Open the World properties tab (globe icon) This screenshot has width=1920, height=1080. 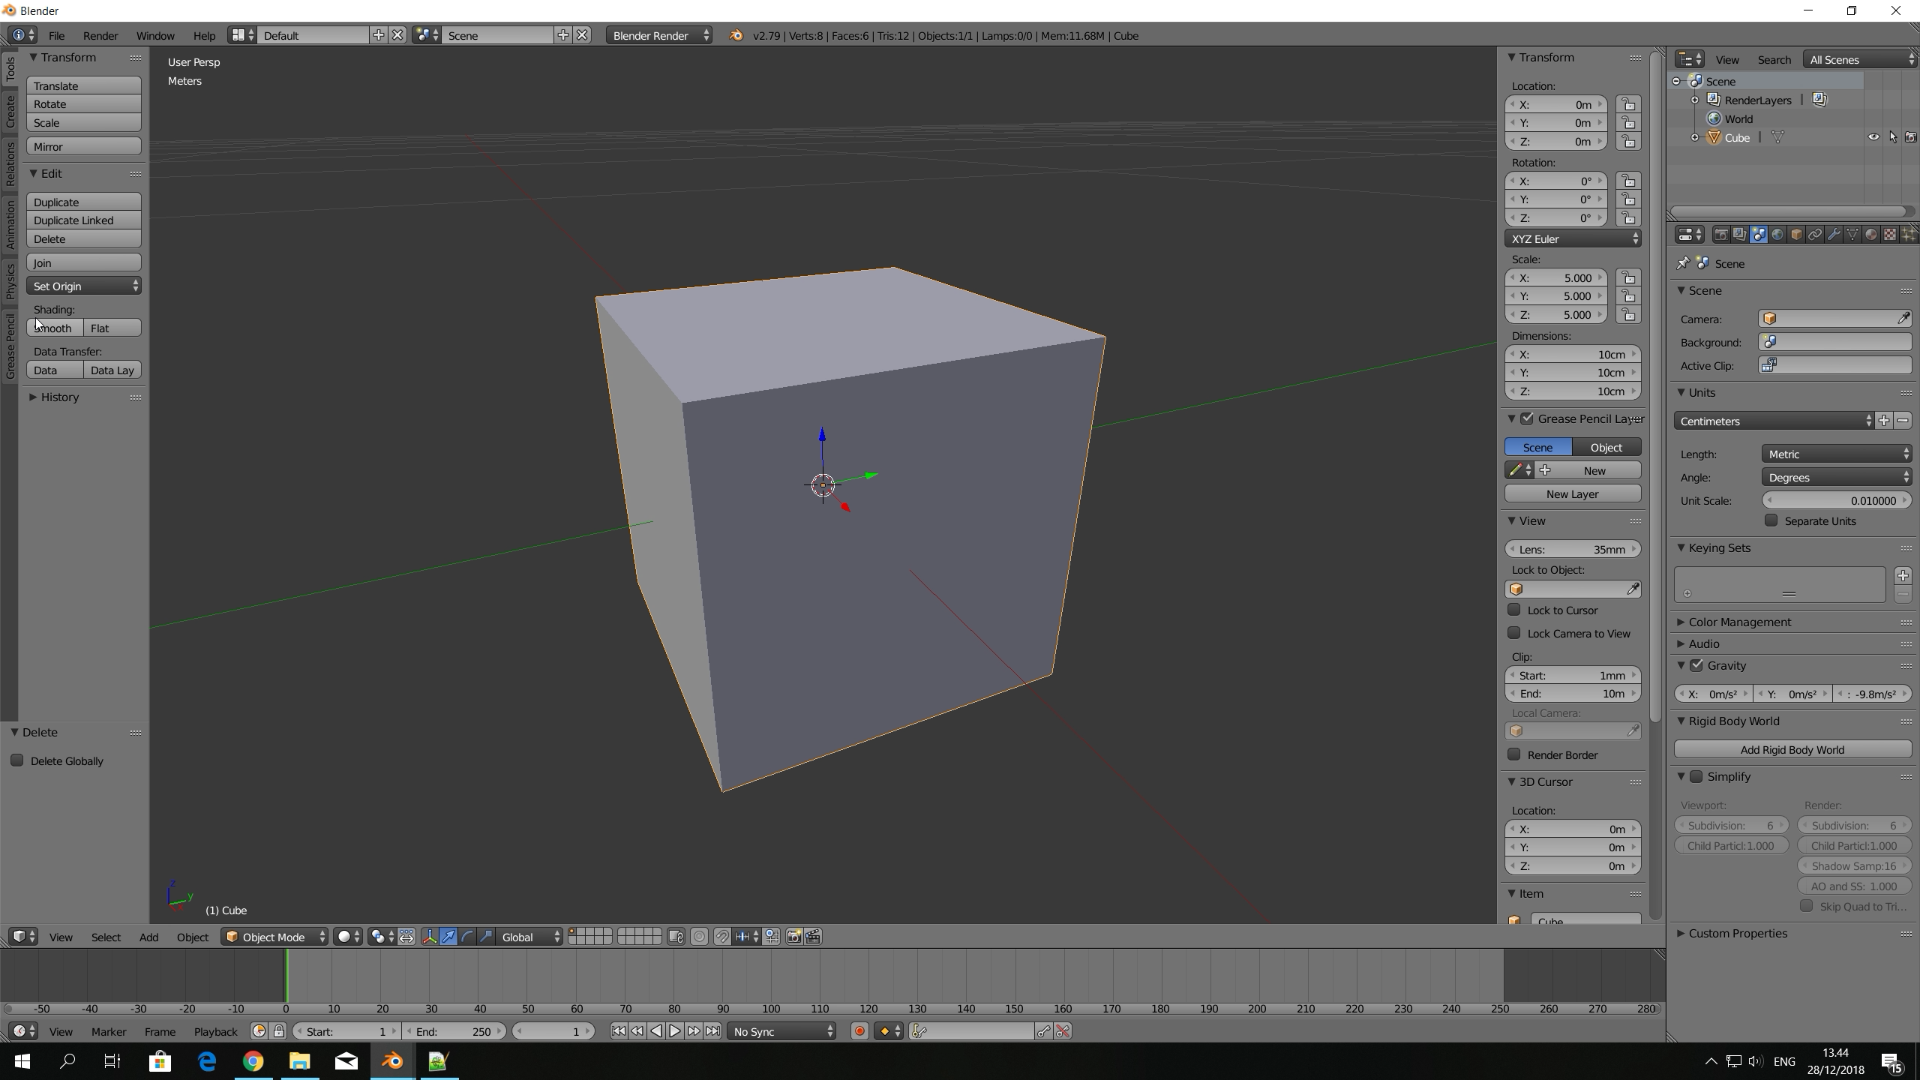tap(1777, 234)
